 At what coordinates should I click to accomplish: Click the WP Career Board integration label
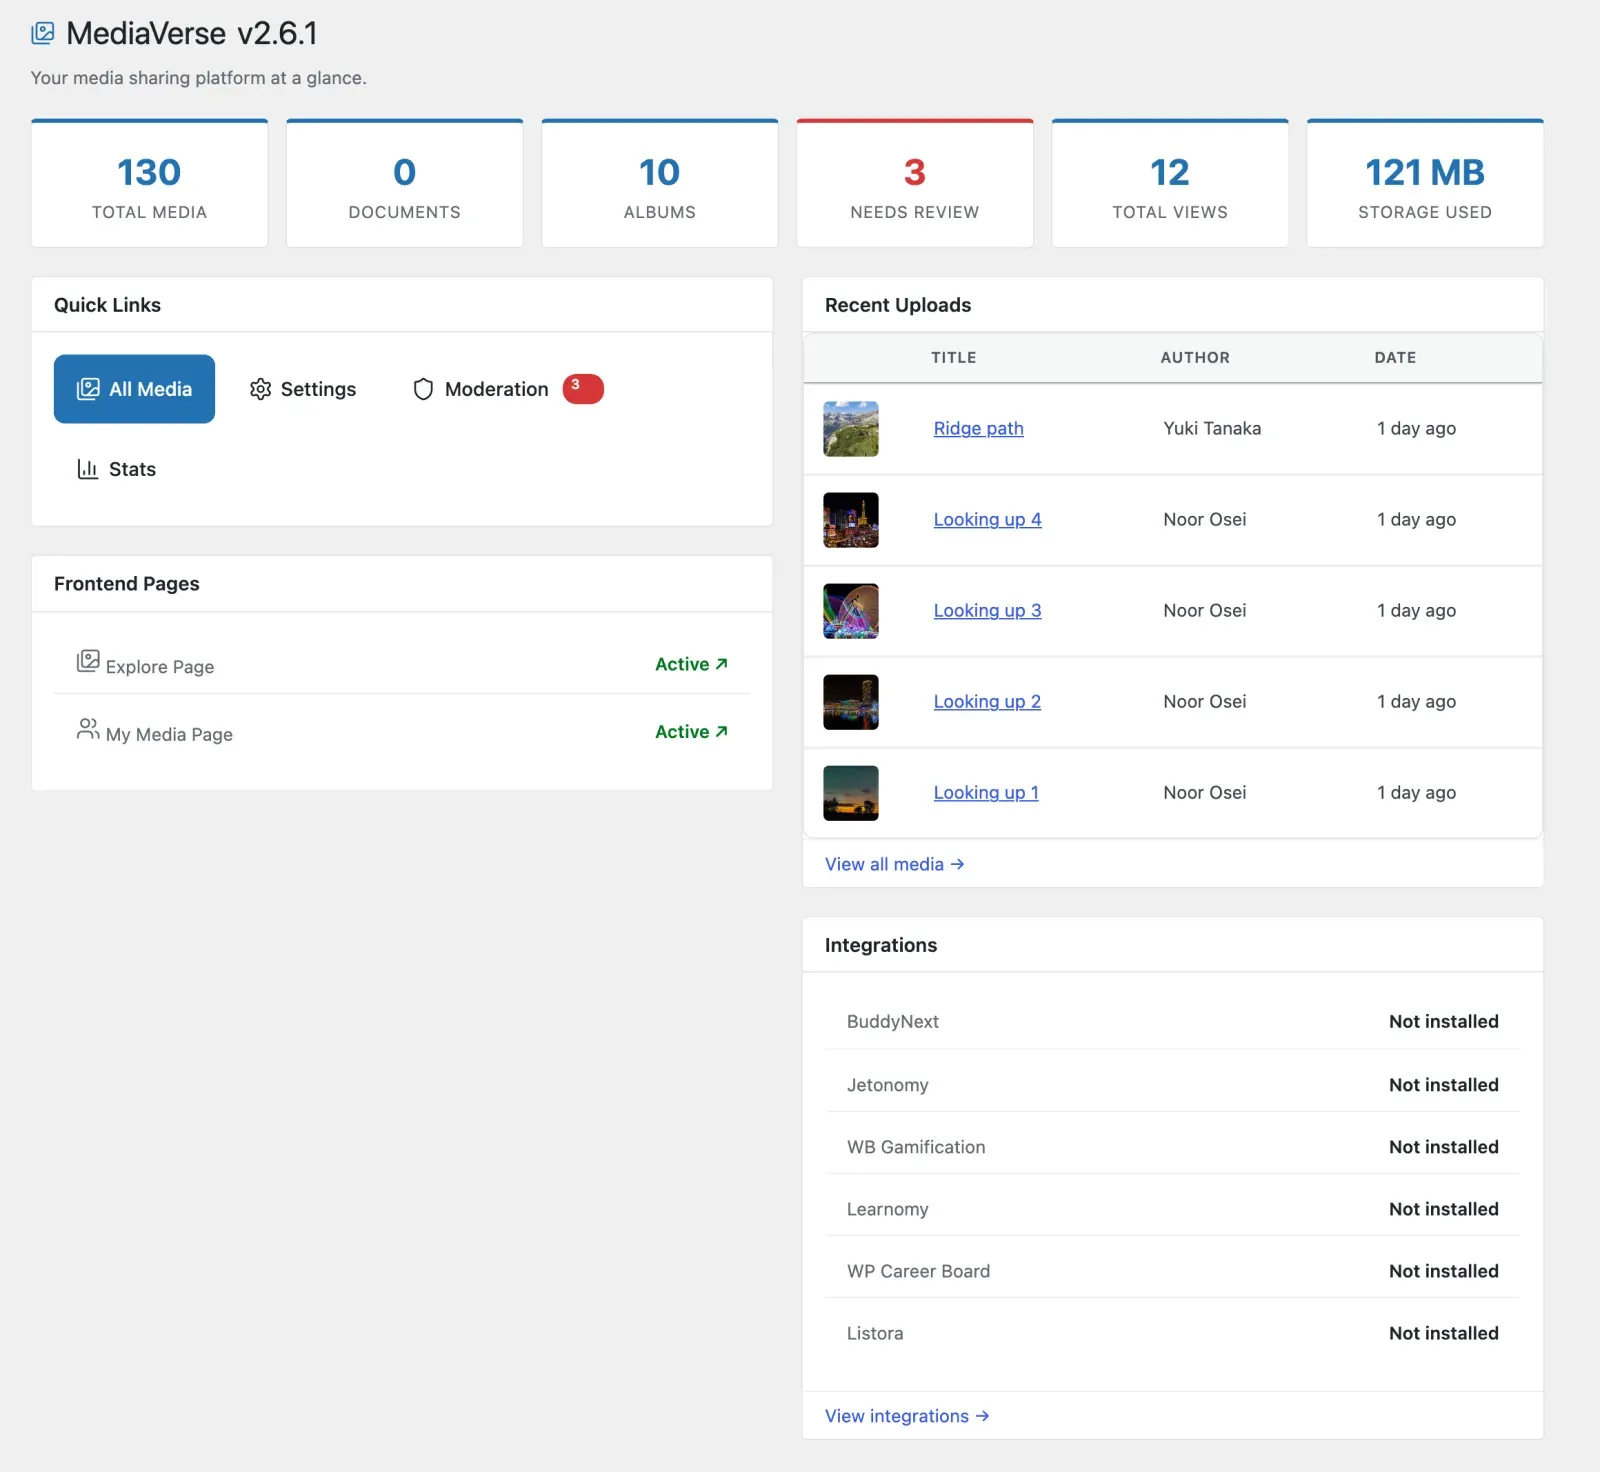(919, 1271)
